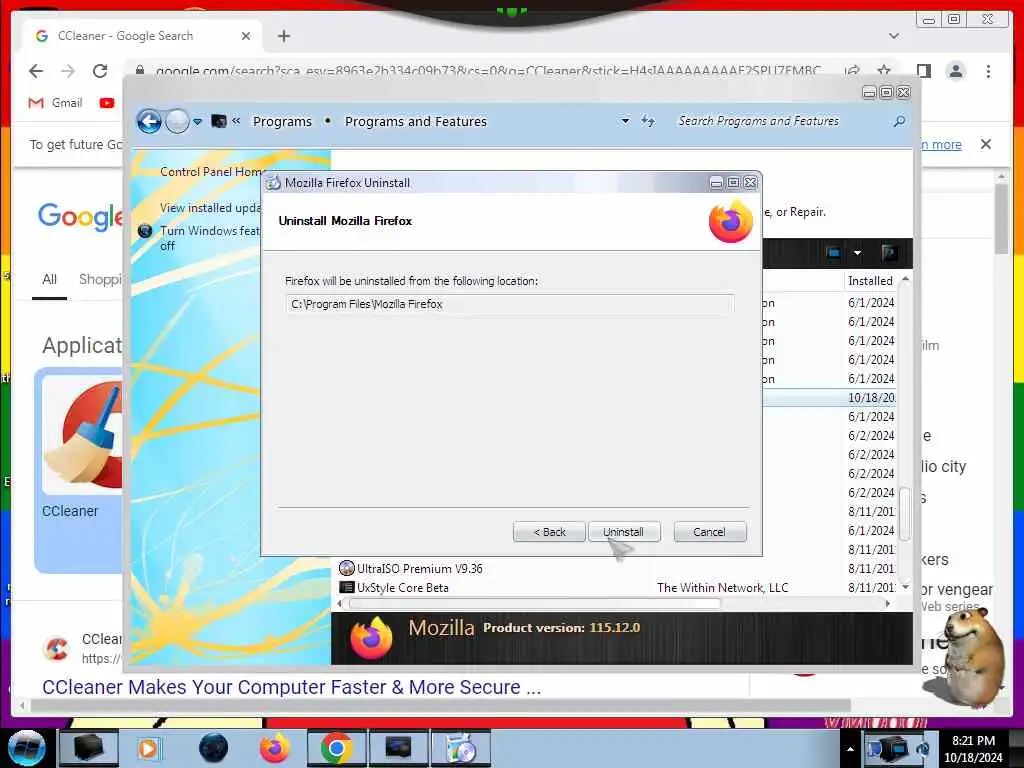The height and width of the screenshot is (768, 1024).
Task: Click the view options icon in program list toolbar
Action: (833, 253)
